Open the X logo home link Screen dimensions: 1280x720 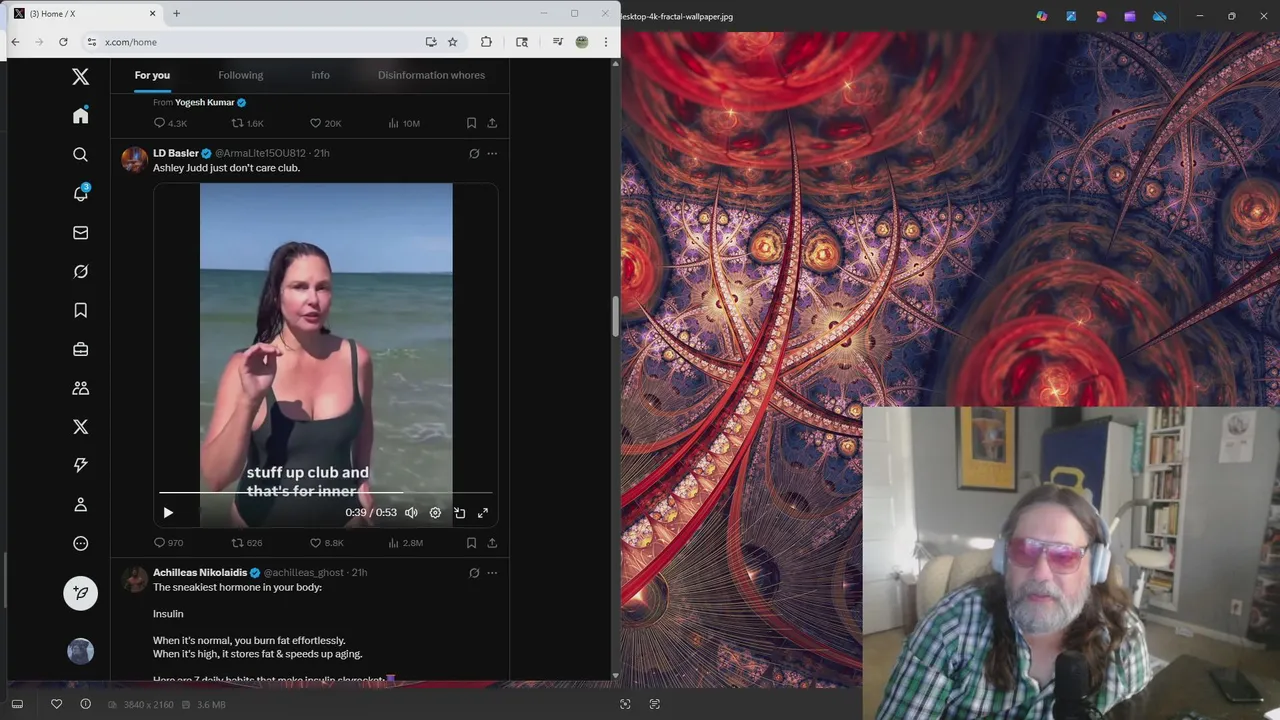(81, 77)
